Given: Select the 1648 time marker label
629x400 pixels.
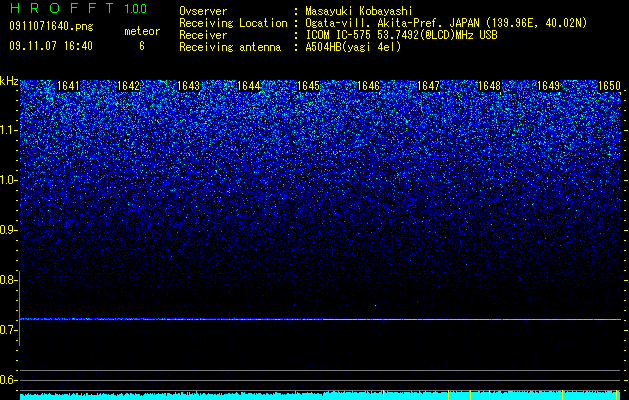Looking at the screenshot, I should (489, 86).
